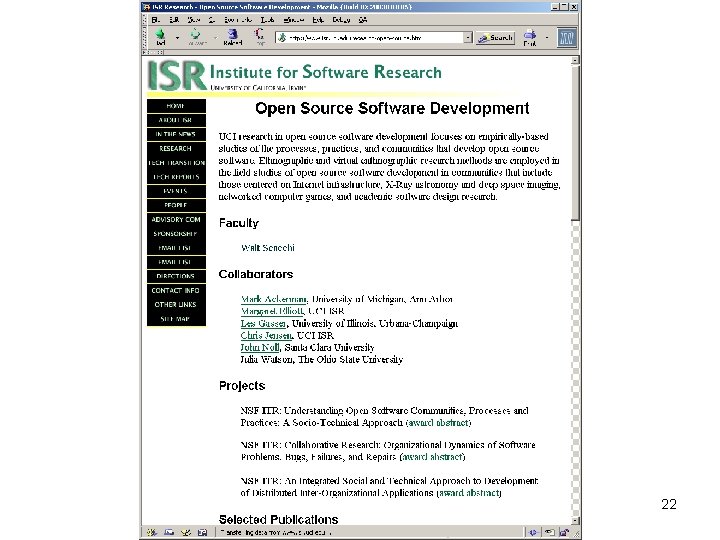
Task: Go back with the Back arrow icon
Action: point(160,36)
